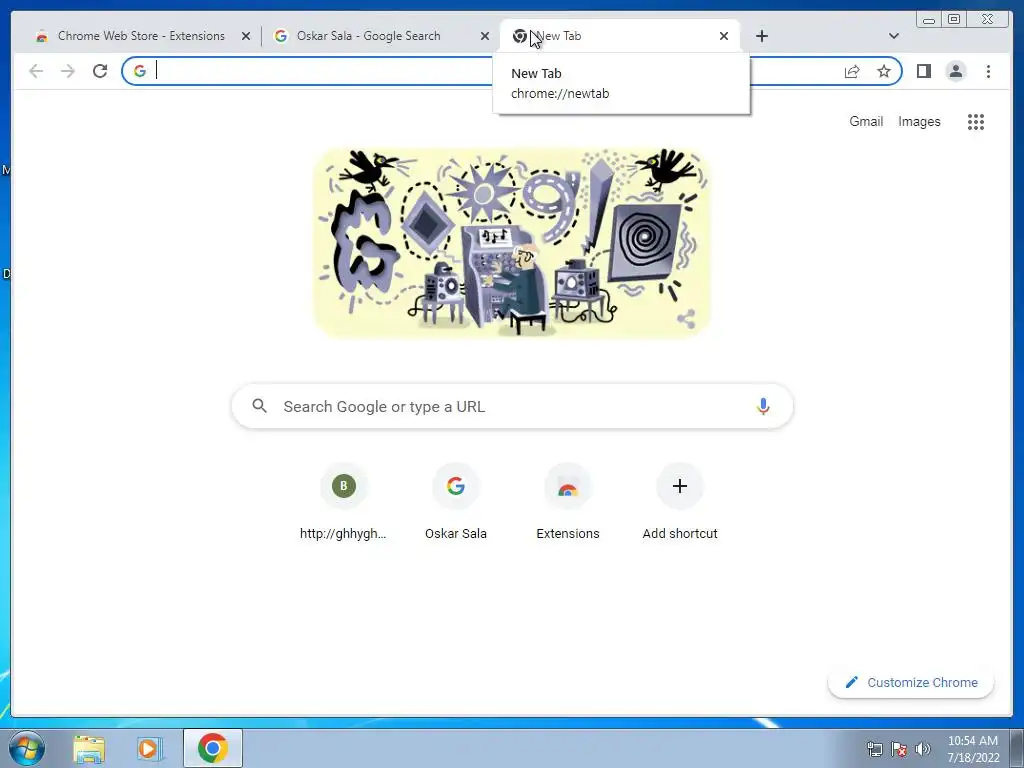
Task: Open the volume control in system tray
Action: pyautogui.click(x=923, y=749)
